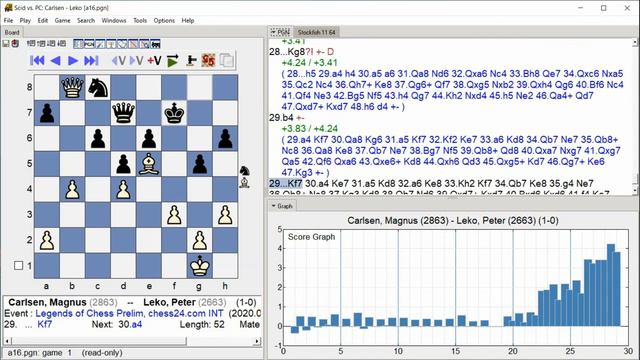Open the Search menu

(x=86, y=20)
